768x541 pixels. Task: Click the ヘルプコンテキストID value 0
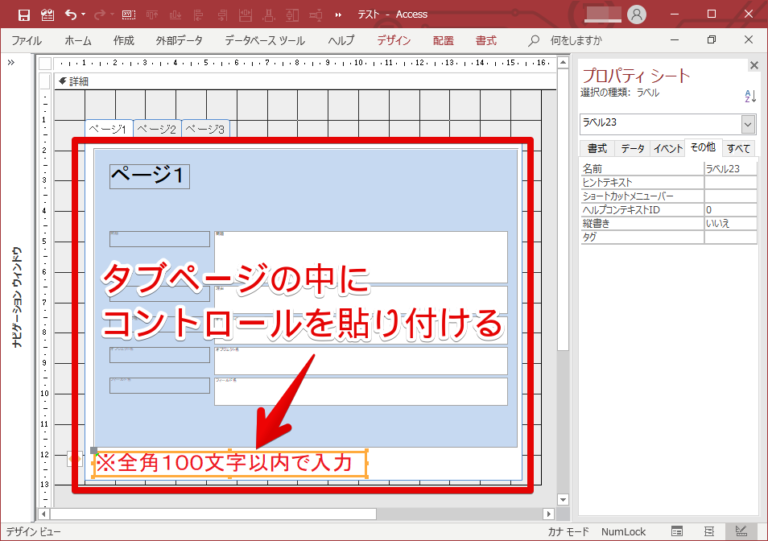730,210
